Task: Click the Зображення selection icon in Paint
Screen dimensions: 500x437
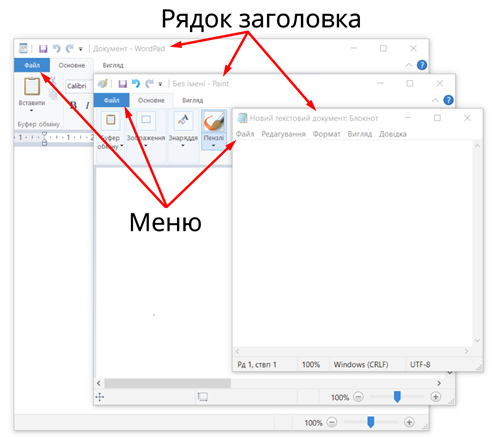Action: pos(146,120)
